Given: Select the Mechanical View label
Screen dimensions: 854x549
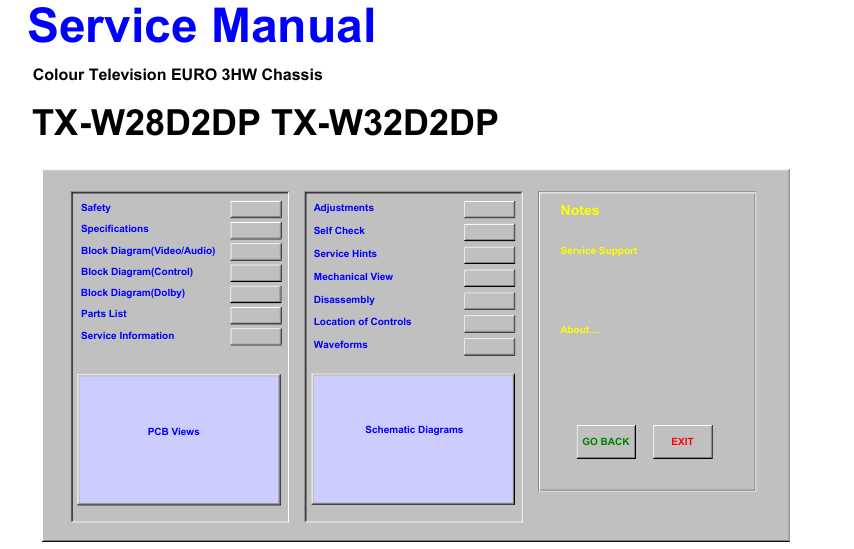Looking at the screenshot, I should coord(353,277).
